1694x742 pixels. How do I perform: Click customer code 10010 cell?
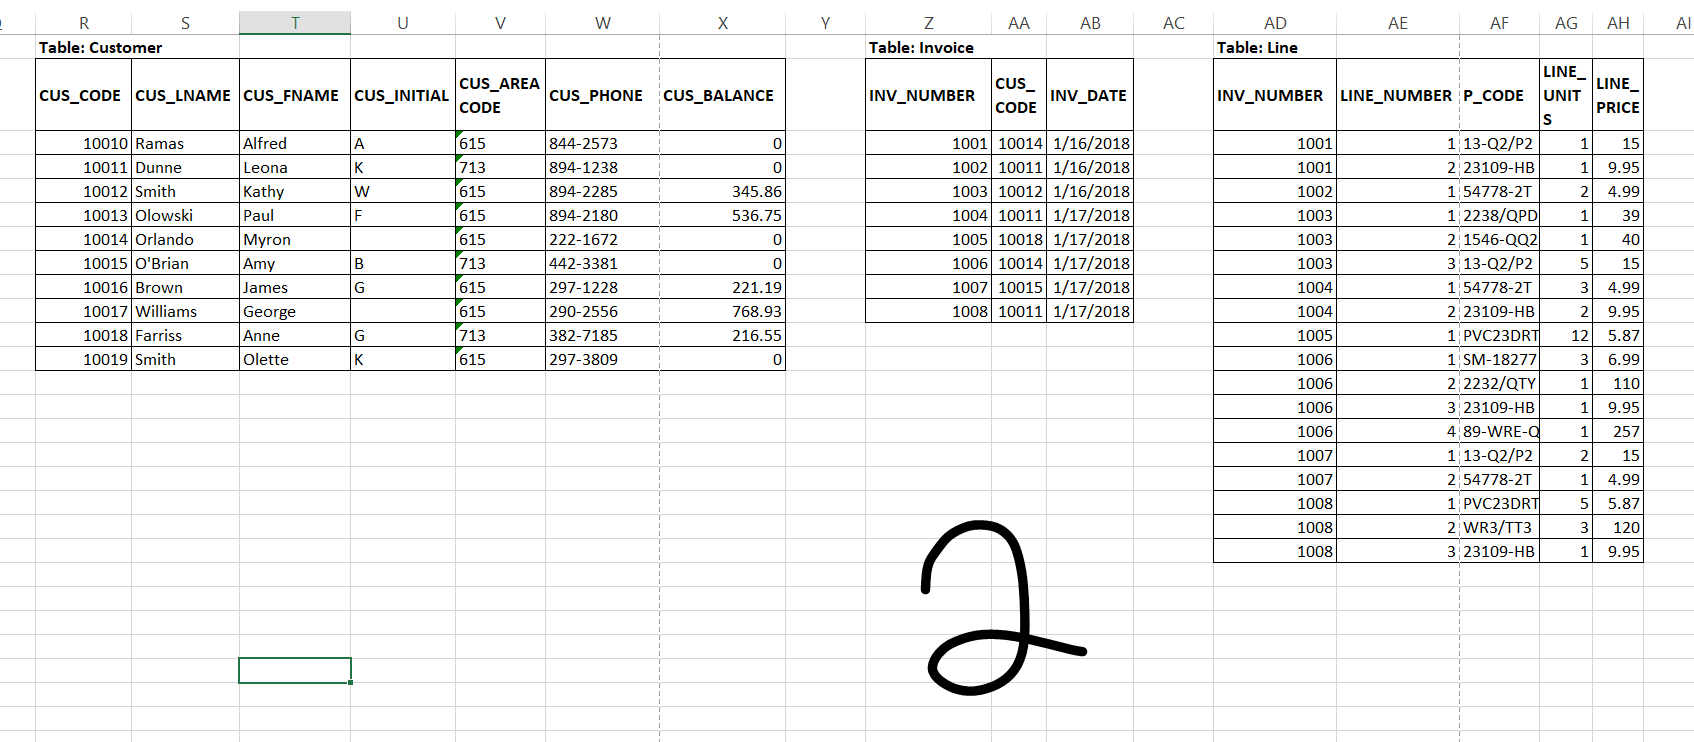(x=84, y=143)
